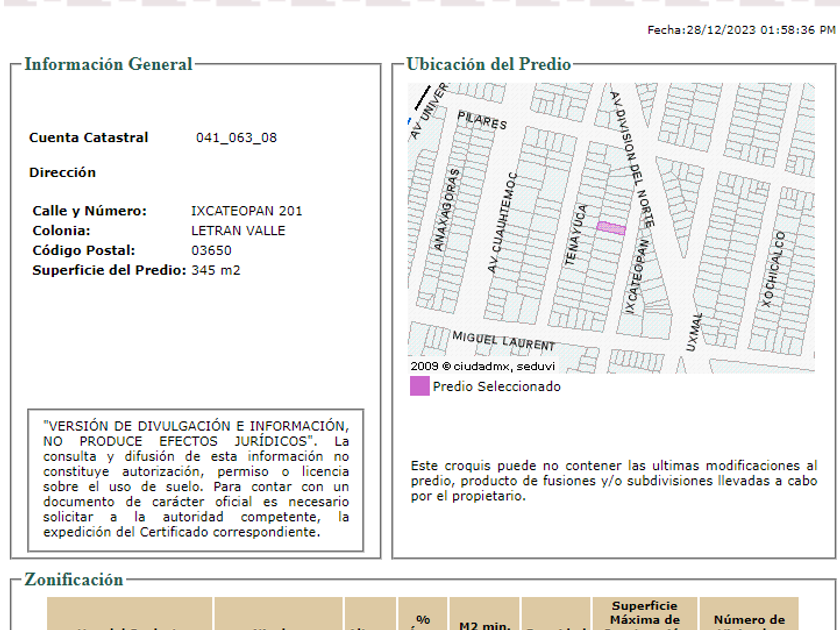
Task: Click the Superficie Máxima table column header
Action: coord(644,614)
